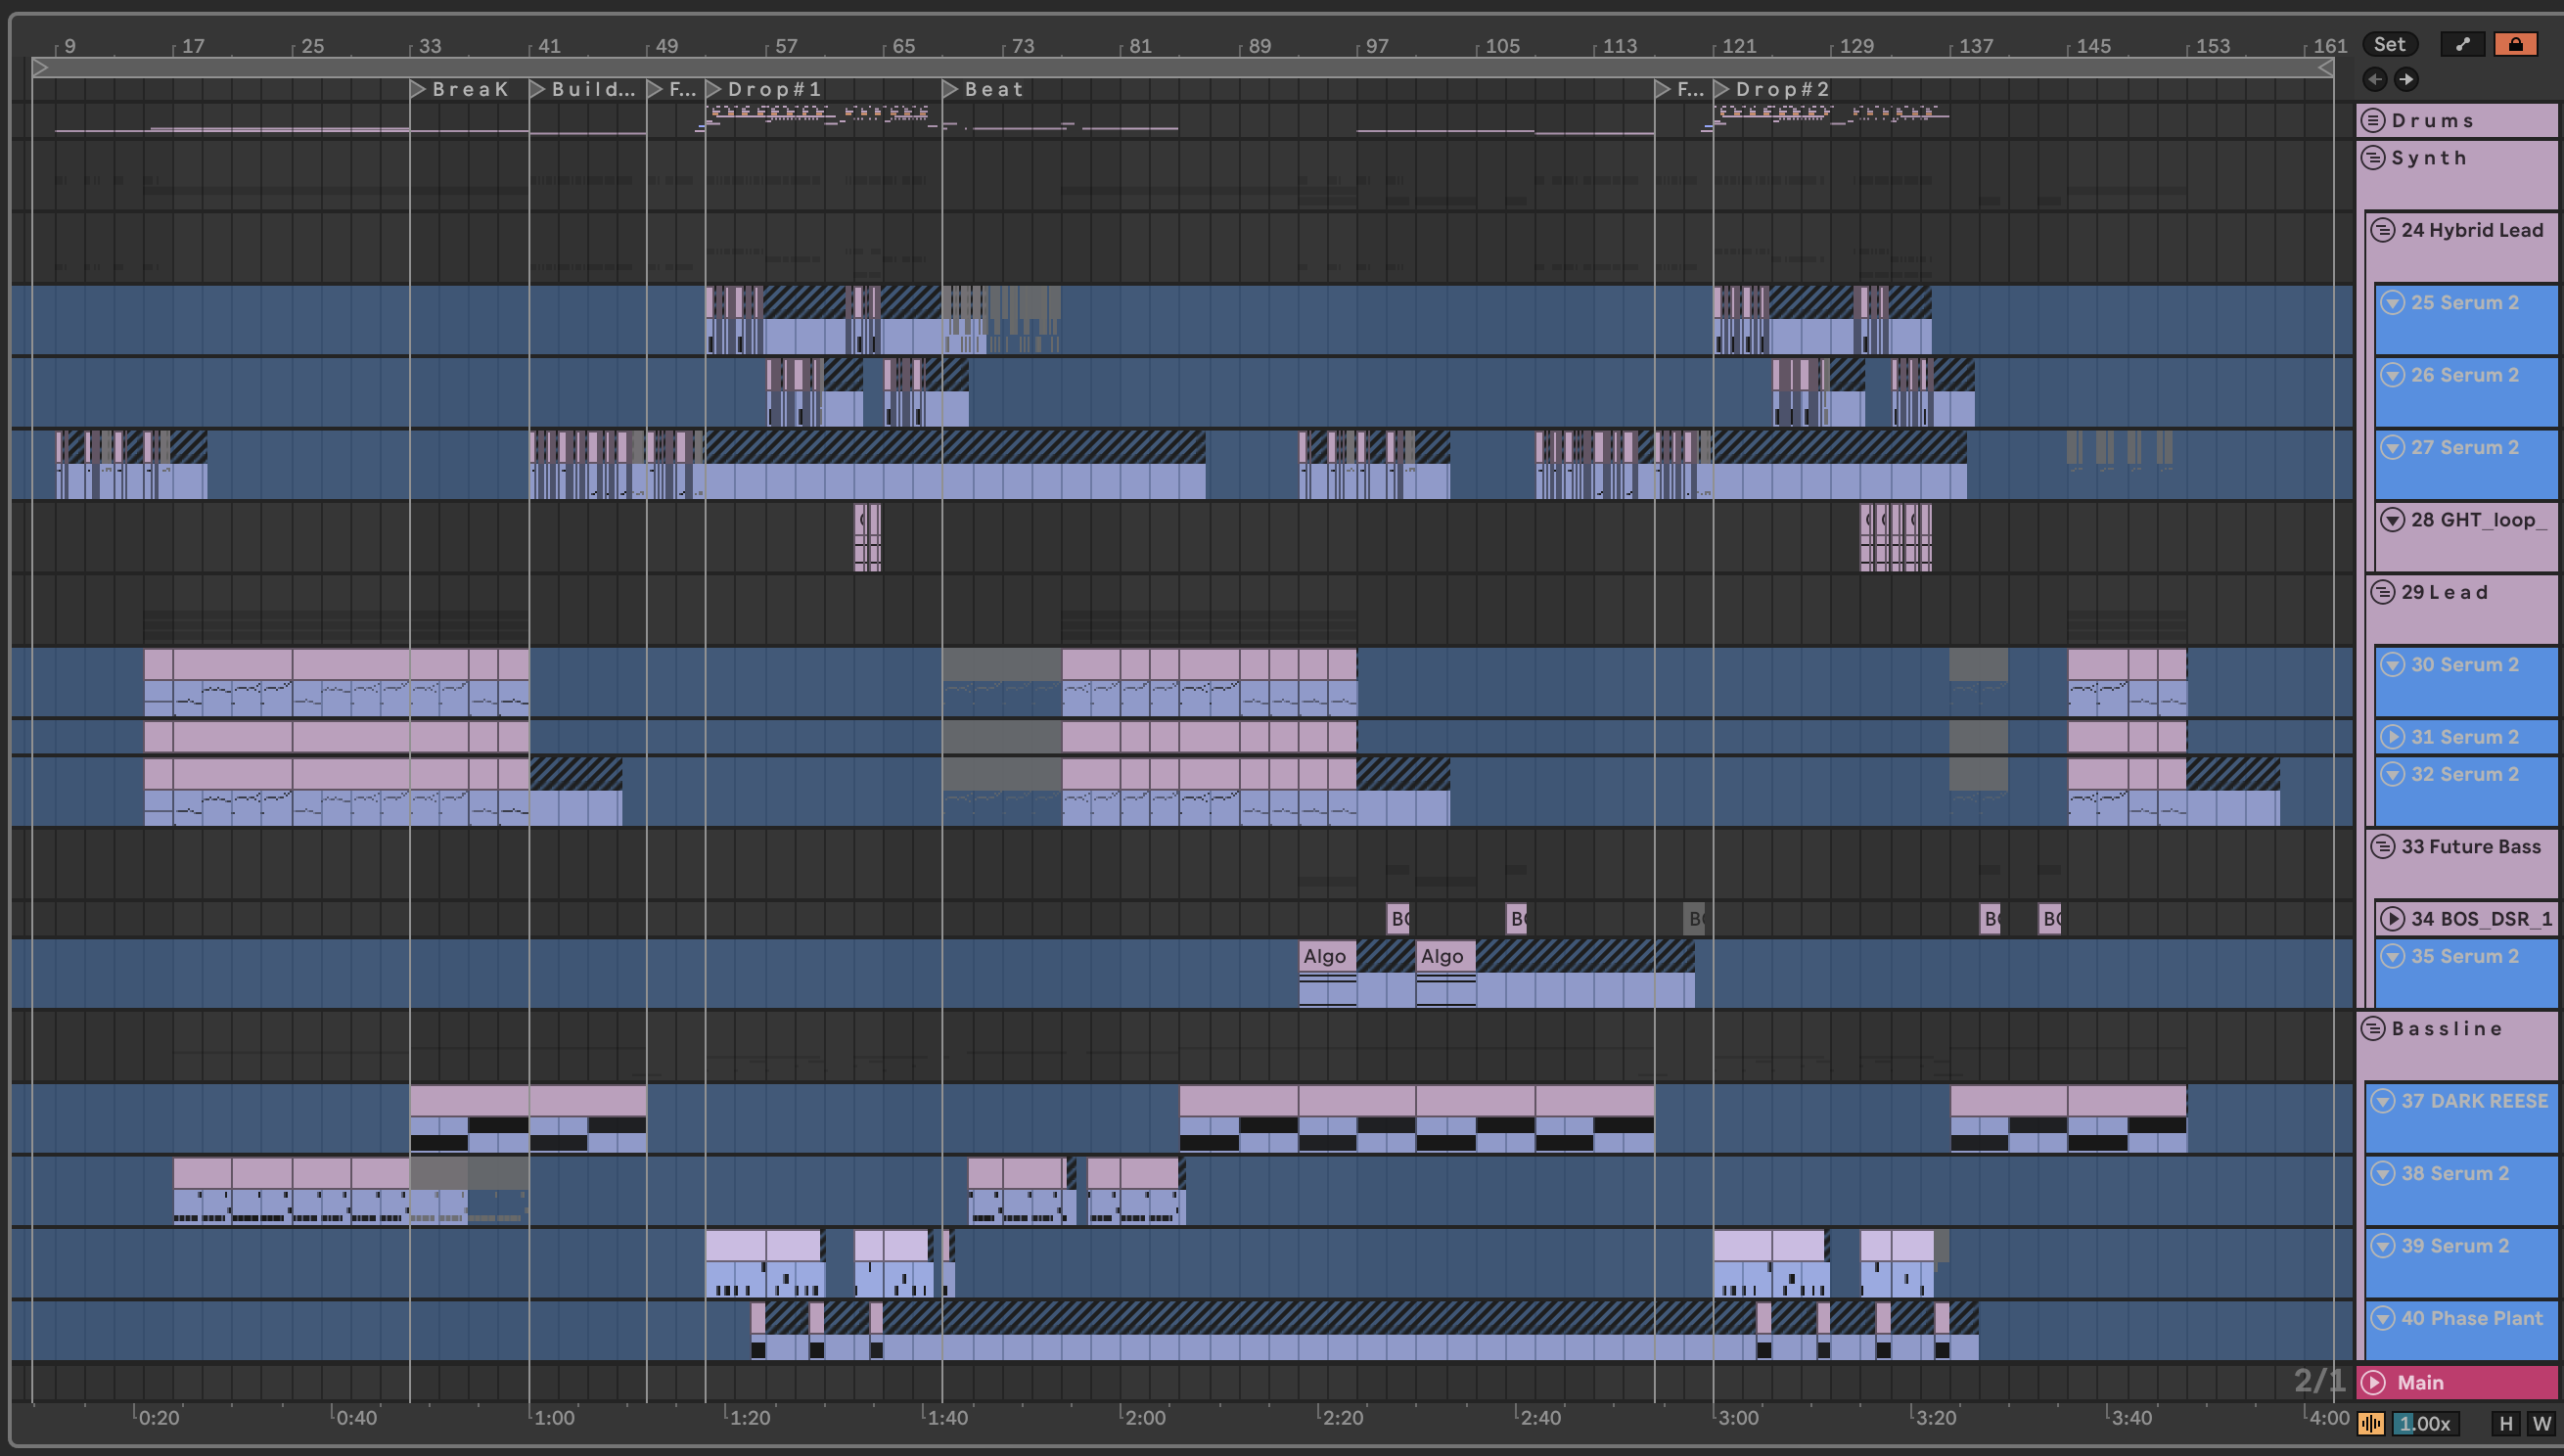Image resolution: width=2564 pixels, height=1456 pixels.
Task: Toggle the orange waveform display button
Action: [x=2371, y=1424]
